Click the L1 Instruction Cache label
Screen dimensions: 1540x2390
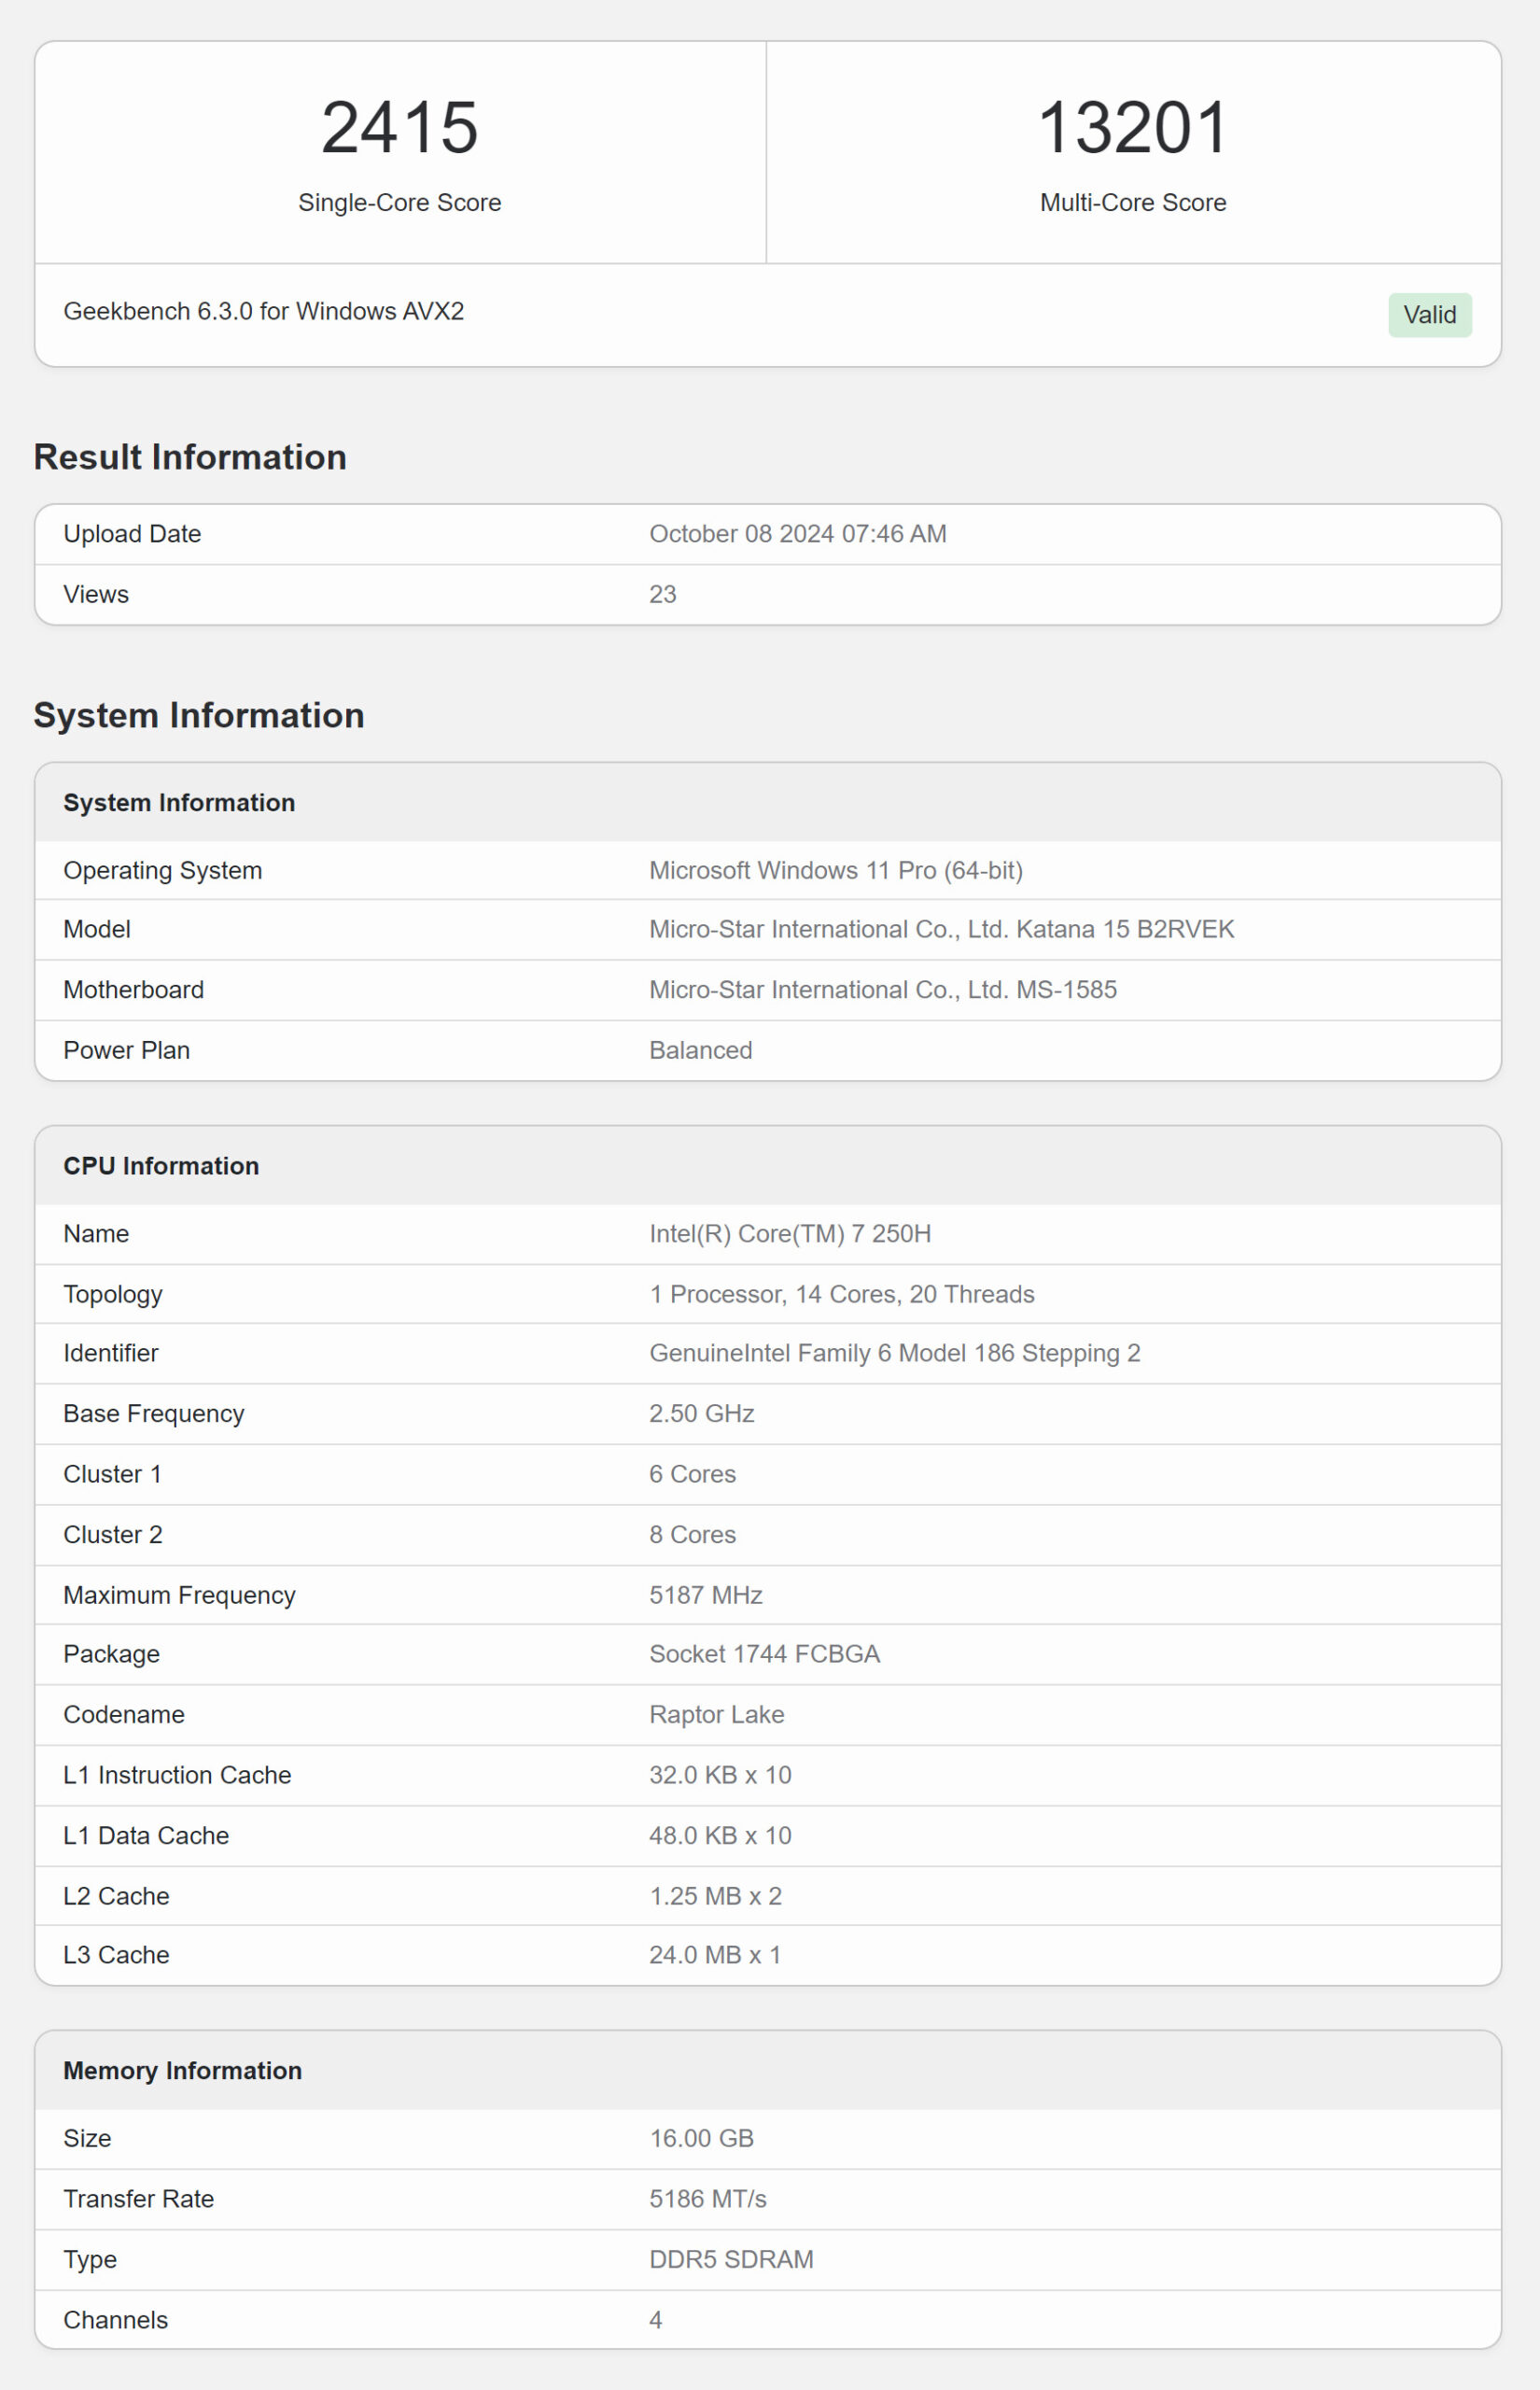[x=177, y=1775]
